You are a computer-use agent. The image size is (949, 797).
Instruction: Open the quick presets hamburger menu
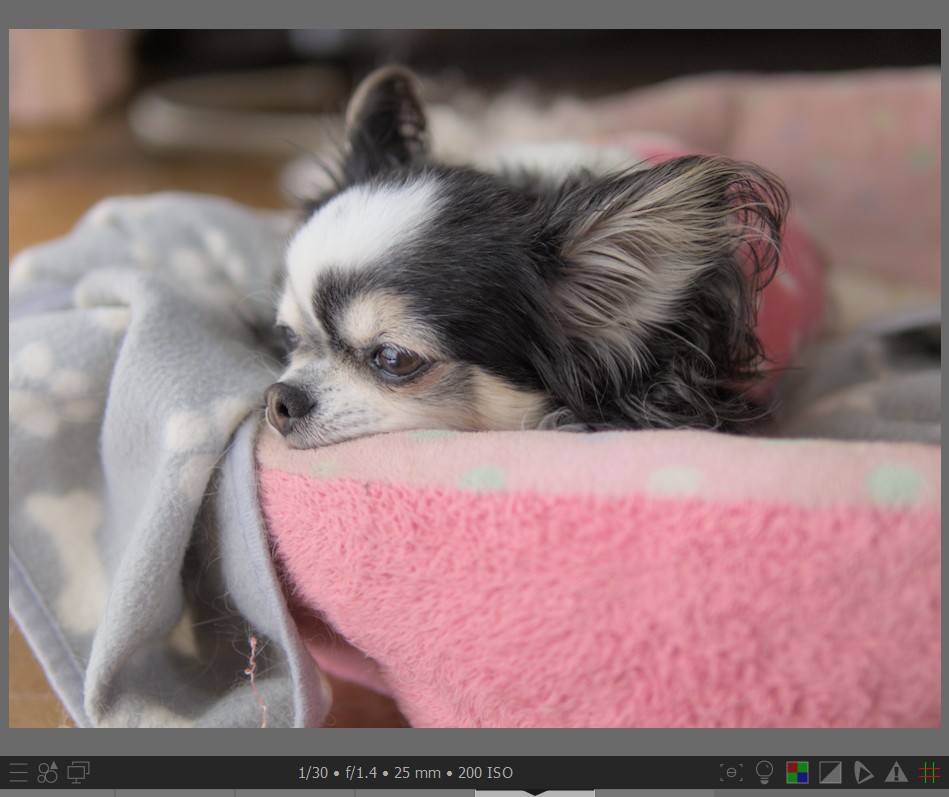click(18, 773)
